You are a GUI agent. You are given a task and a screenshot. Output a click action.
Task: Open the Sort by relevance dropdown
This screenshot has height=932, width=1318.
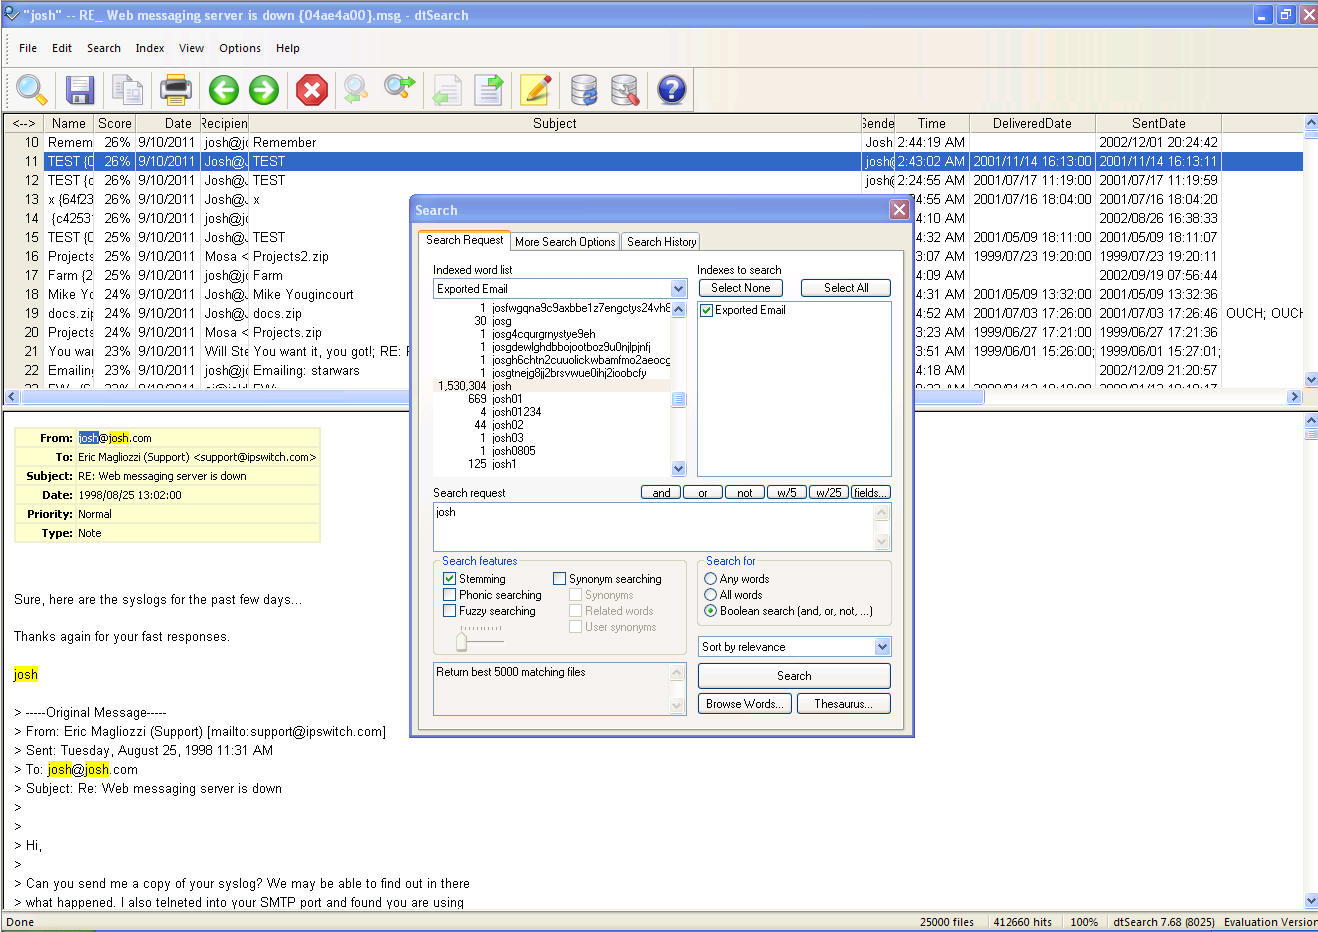tap(881, 647)
